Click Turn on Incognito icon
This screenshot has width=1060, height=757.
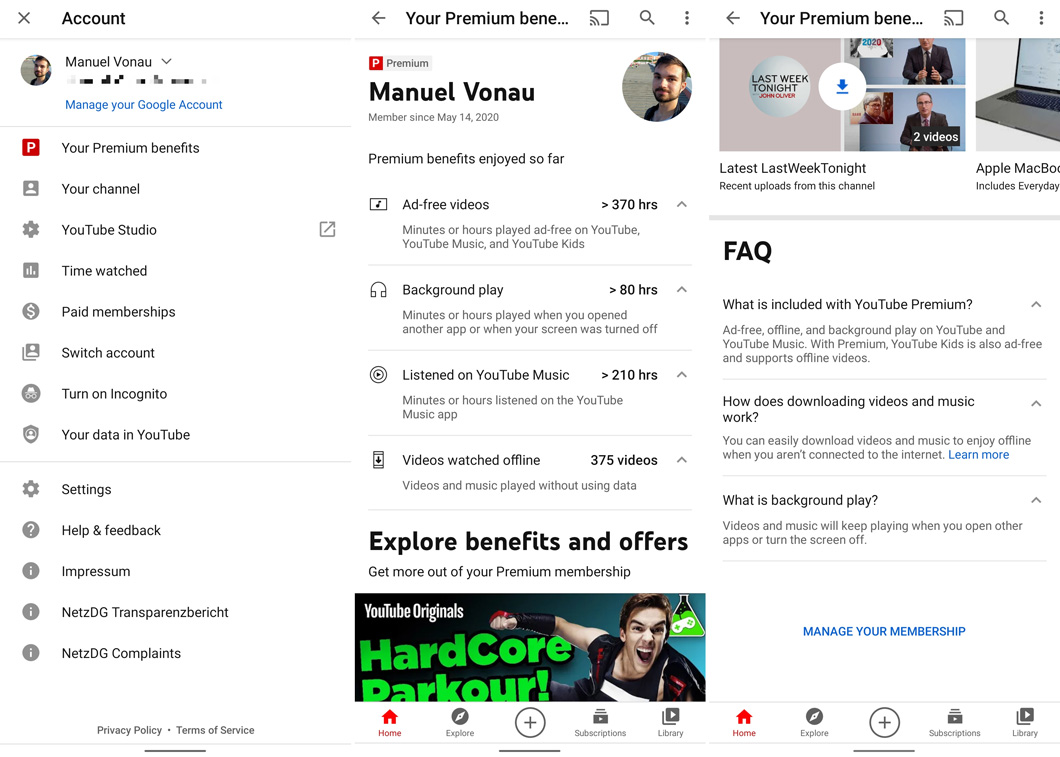click(x=30, y=393)
